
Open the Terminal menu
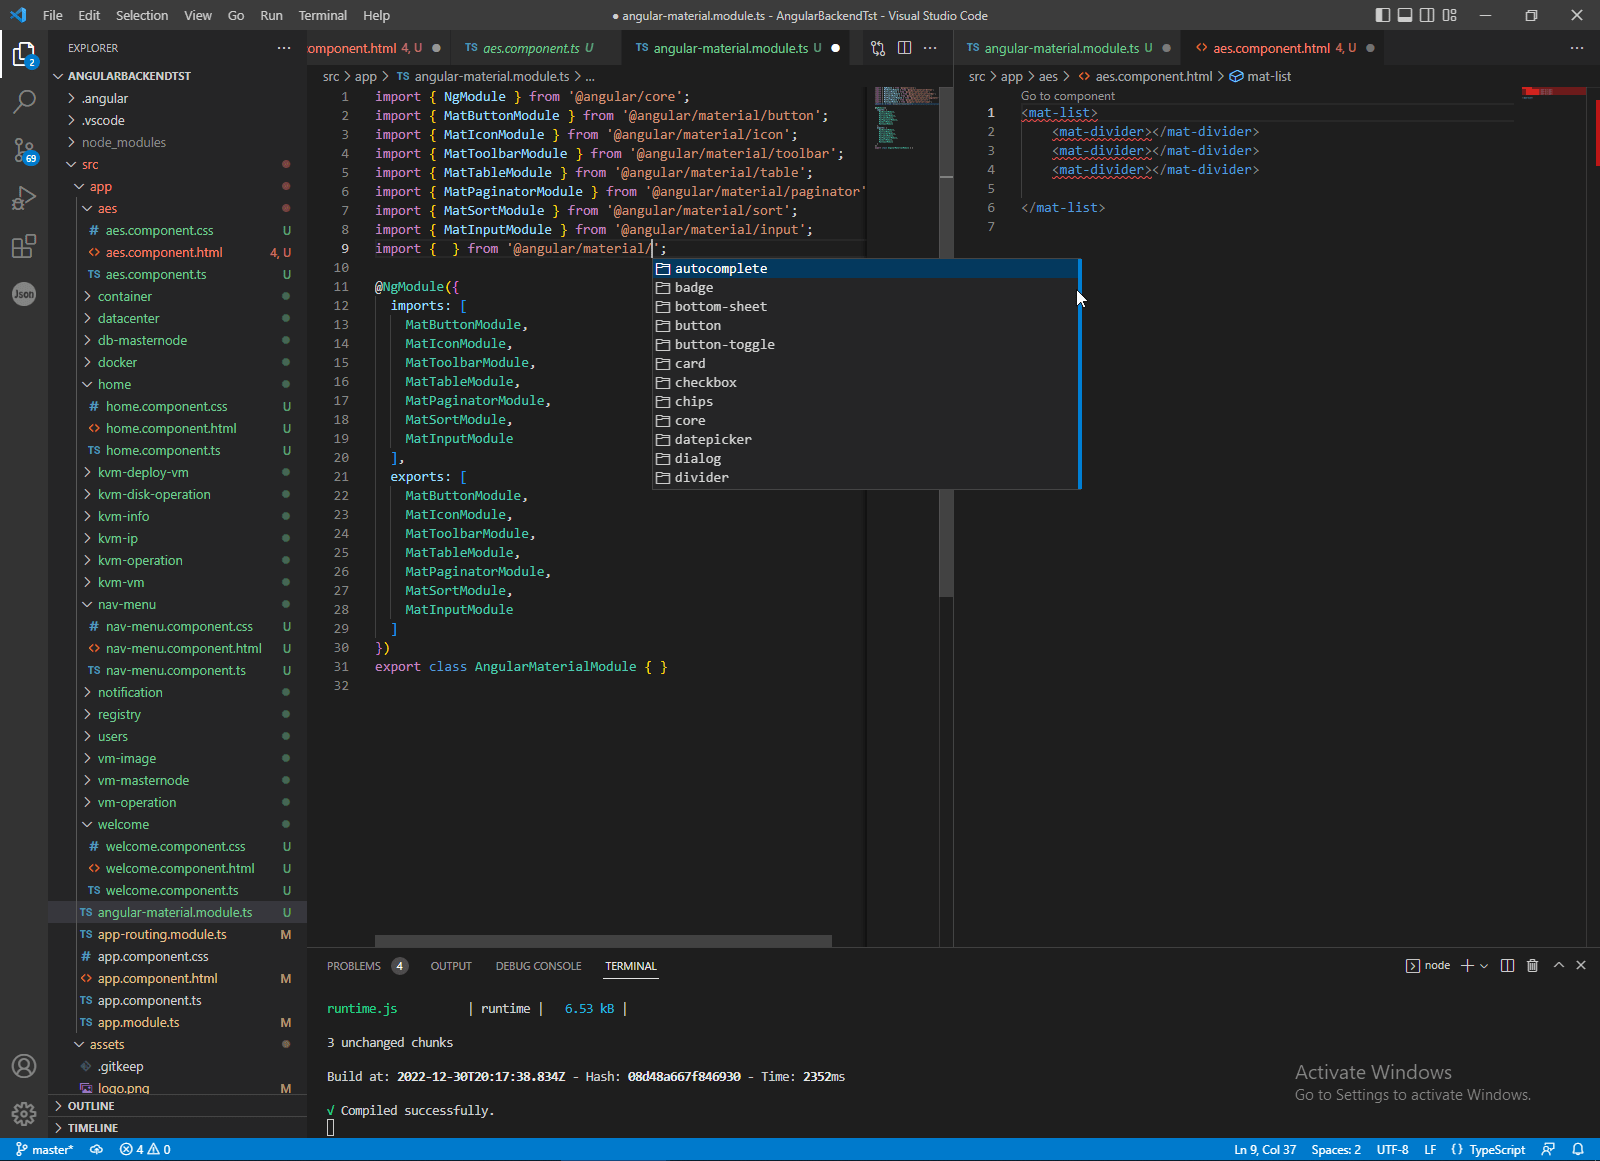click(322, 15)
